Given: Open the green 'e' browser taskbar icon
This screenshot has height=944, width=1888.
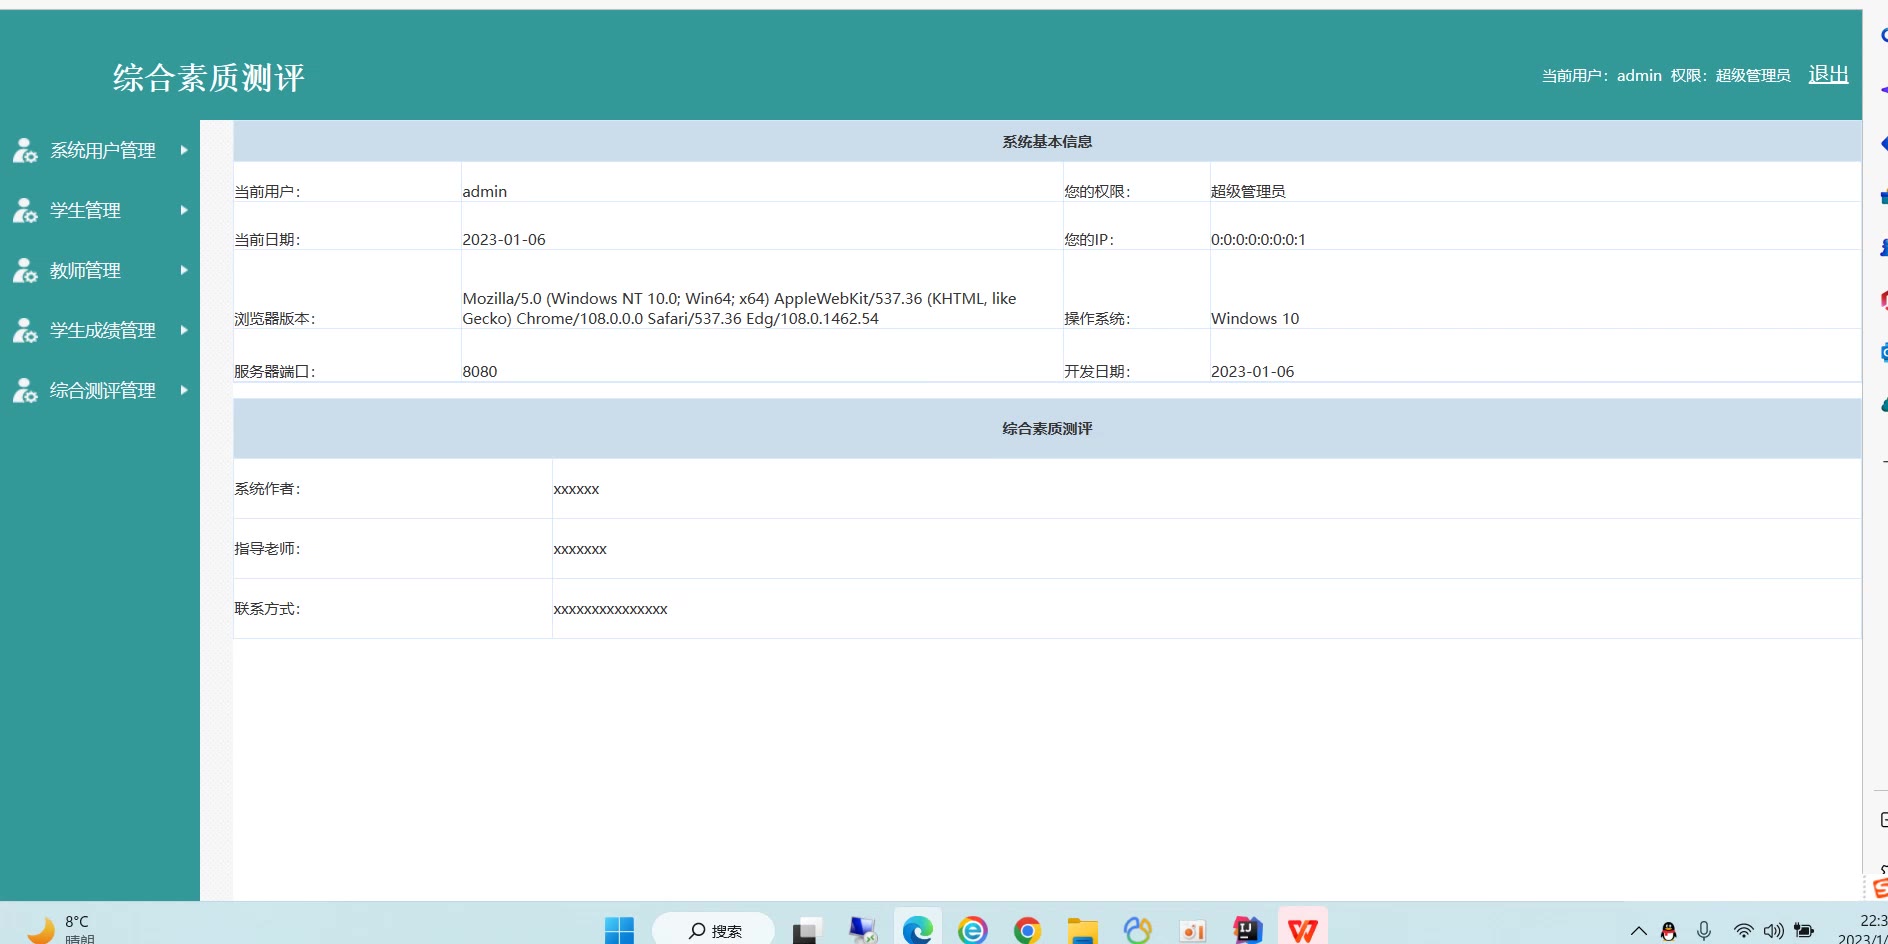Looking at the screenshot, I should tap(972, 931).
